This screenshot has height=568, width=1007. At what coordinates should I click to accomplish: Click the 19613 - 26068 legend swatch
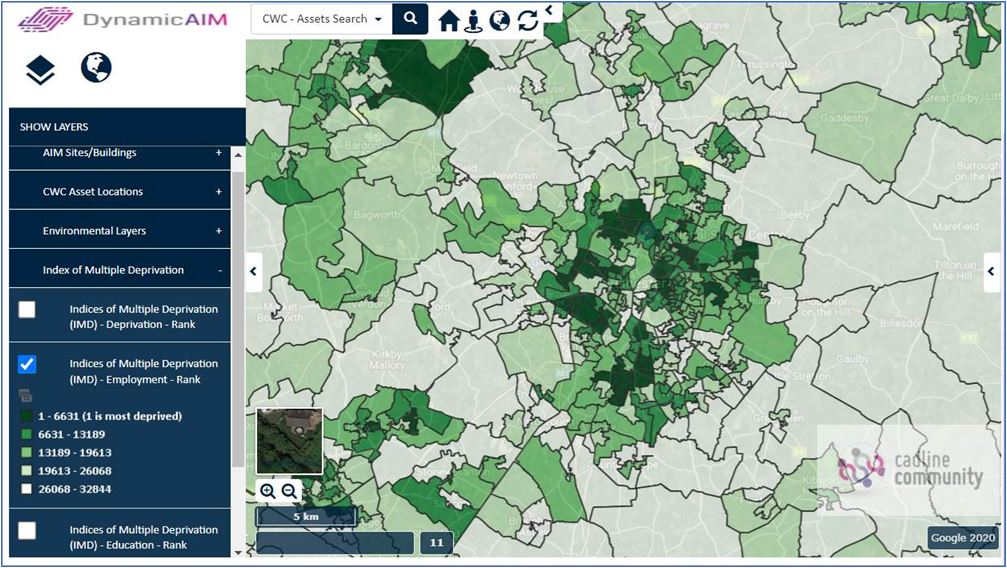(x=26, y=471)
